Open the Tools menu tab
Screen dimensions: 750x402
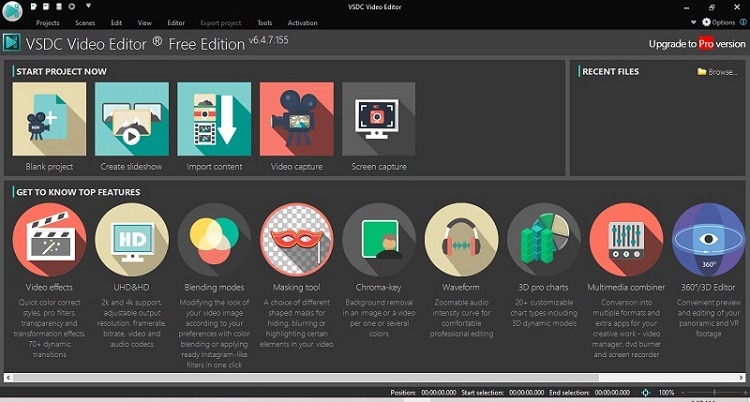tap(265, 23)
